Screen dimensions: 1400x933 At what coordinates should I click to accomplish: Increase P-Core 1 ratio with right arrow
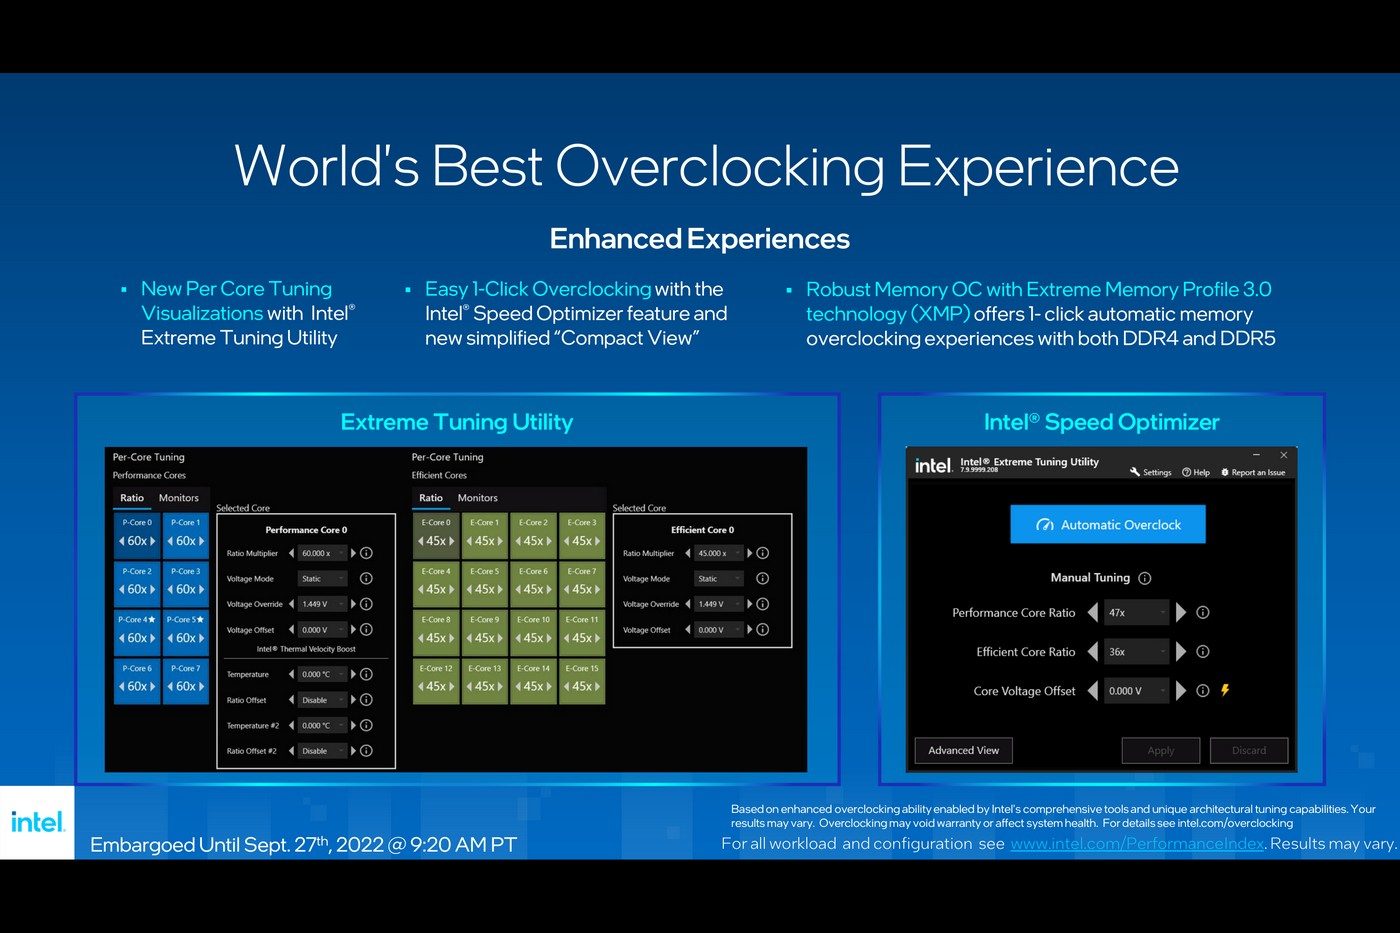(x=202, y=541)
